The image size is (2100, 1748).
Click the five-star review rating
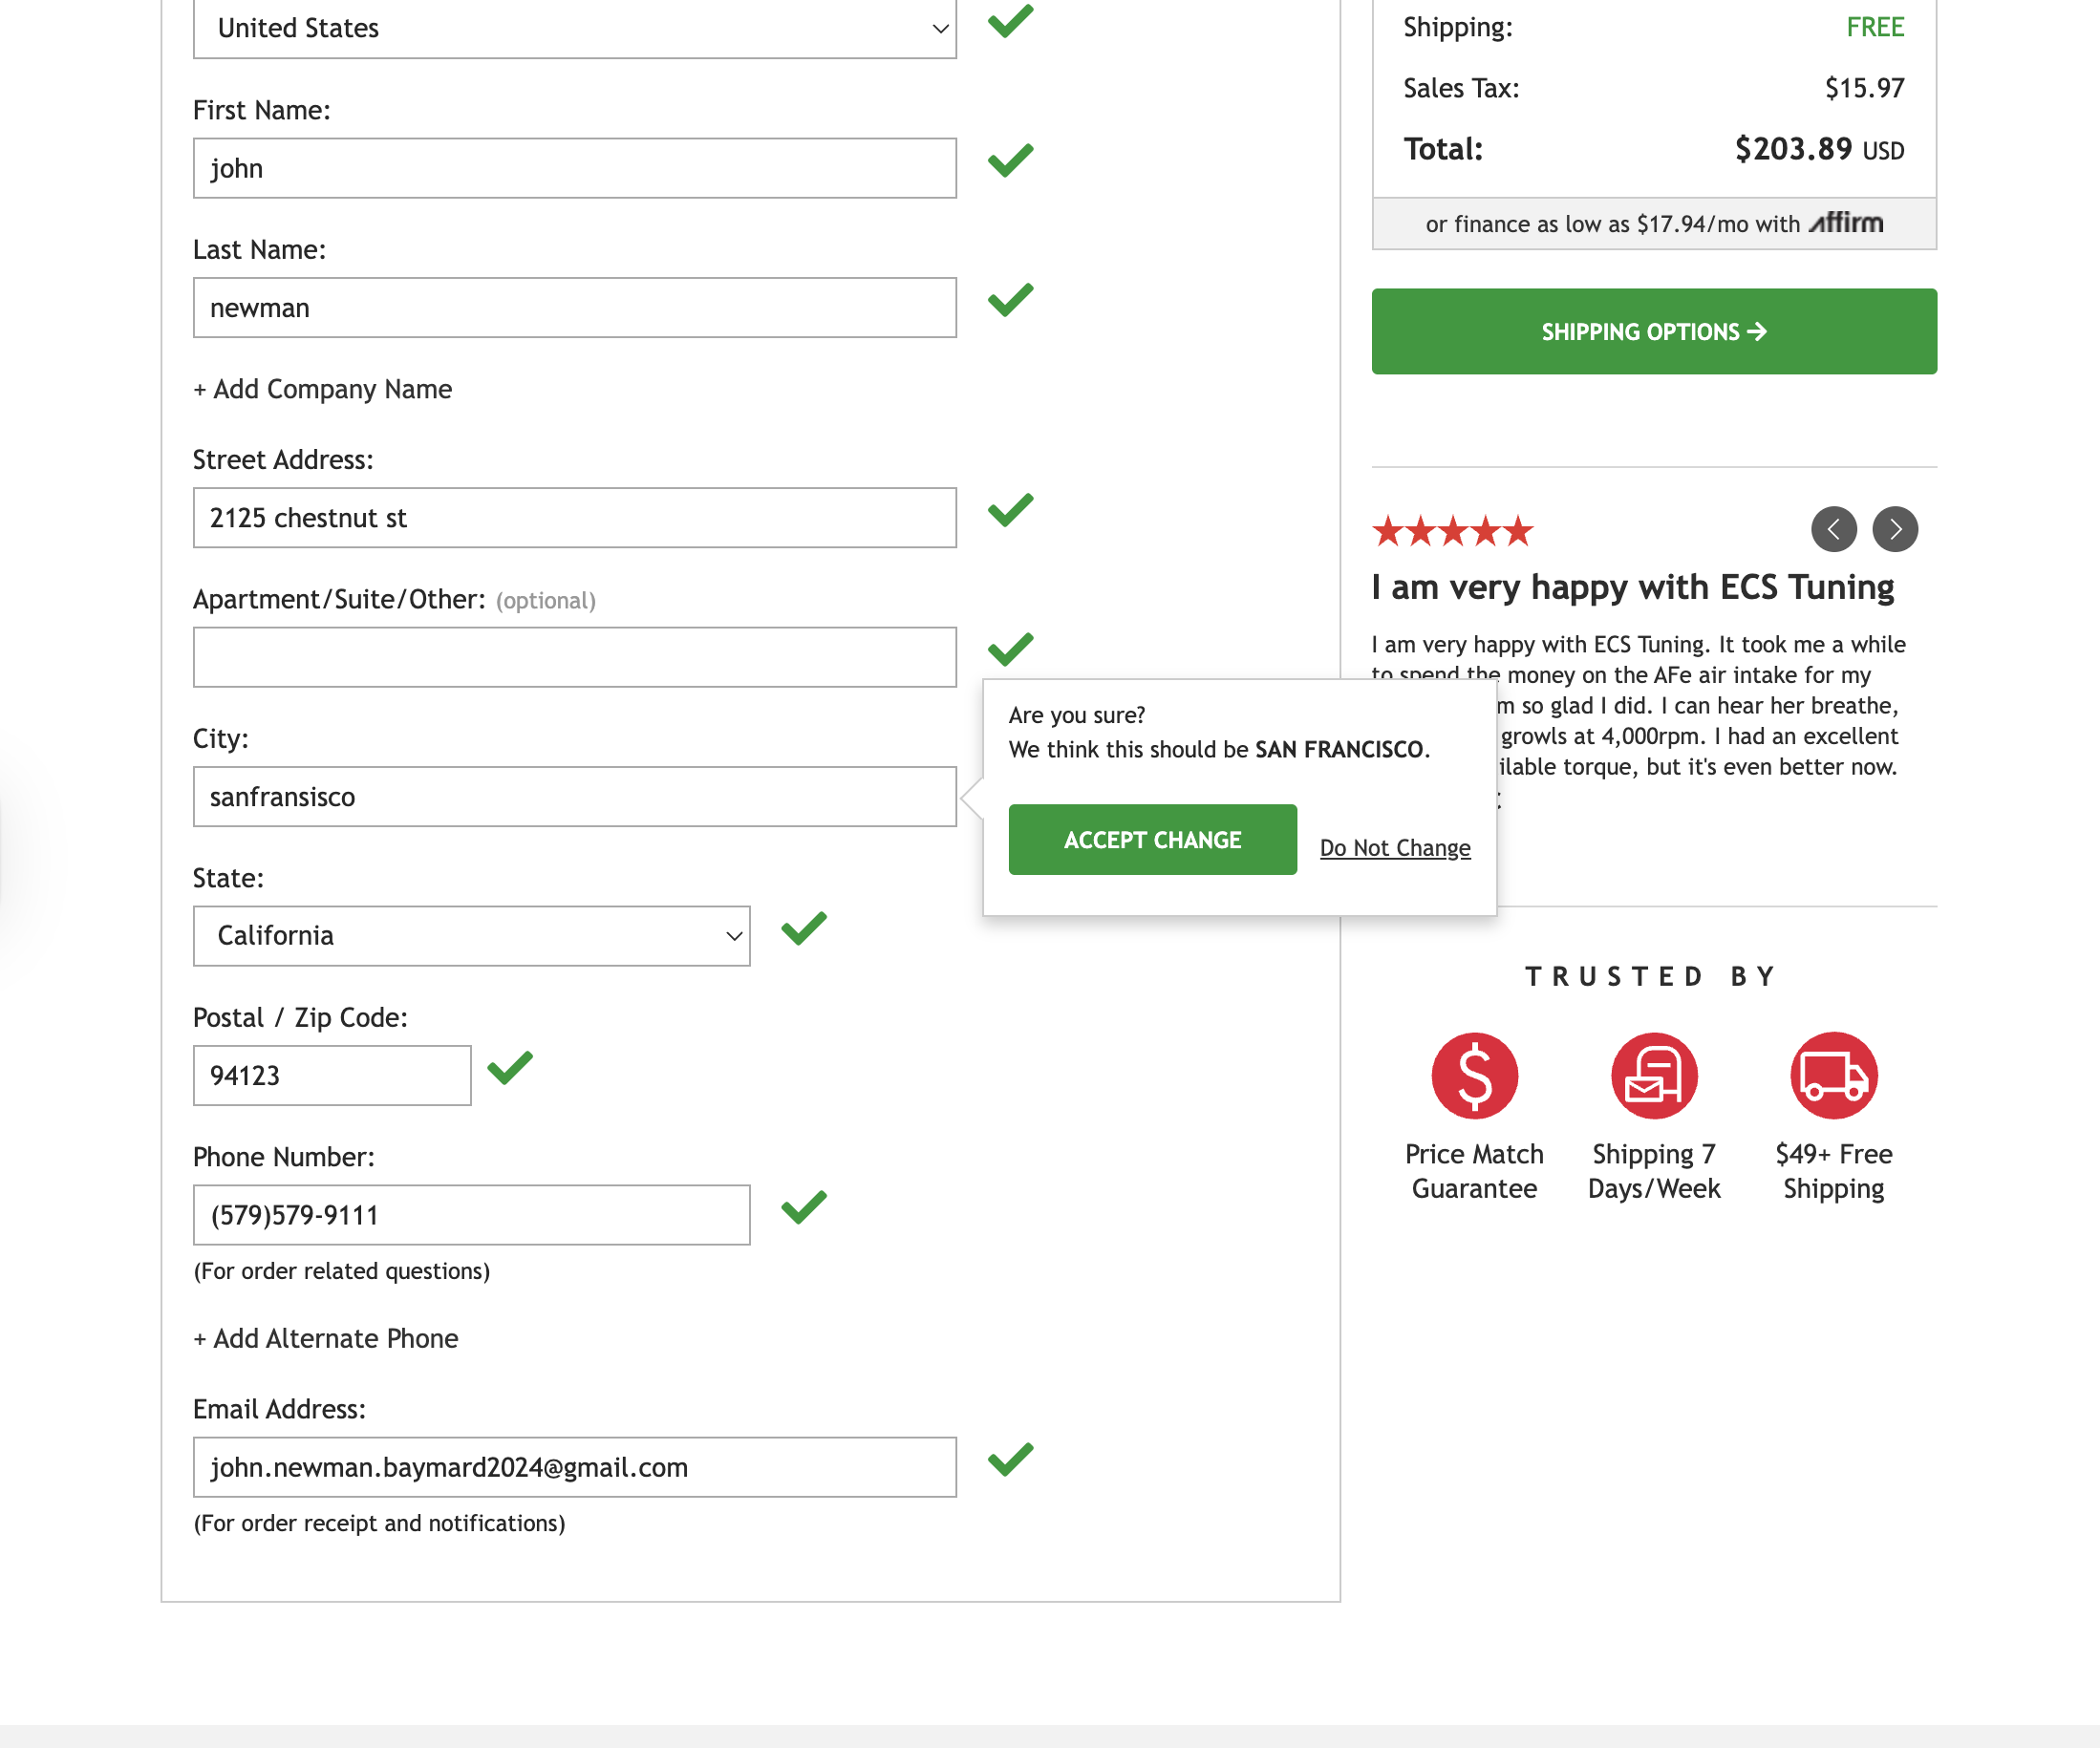[x=1452, y=531]
